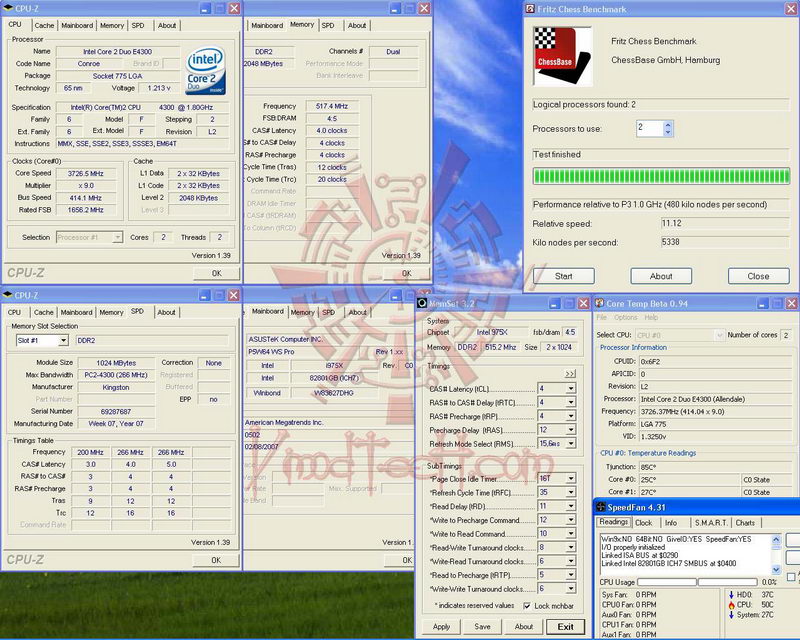The width and height of the screenshot is (800, 640).
Task: Click the Core Speed value 3726.5 MHz
Action: tap(86, 174)
